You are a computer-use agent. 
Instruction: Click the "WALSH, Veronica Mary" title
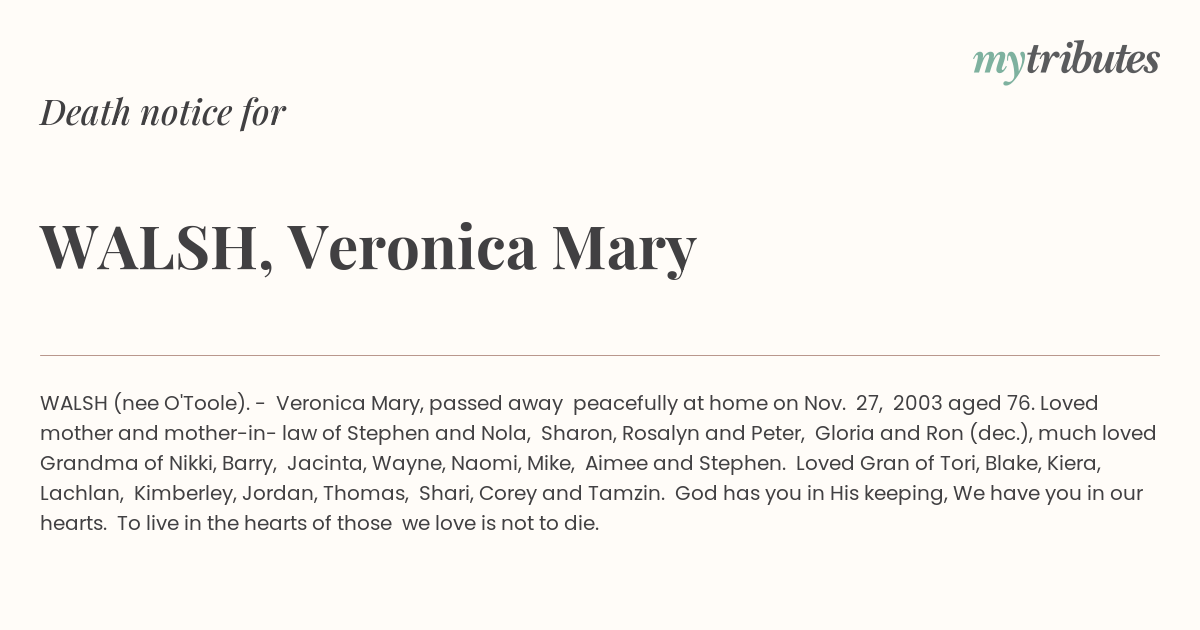point(368,249)
